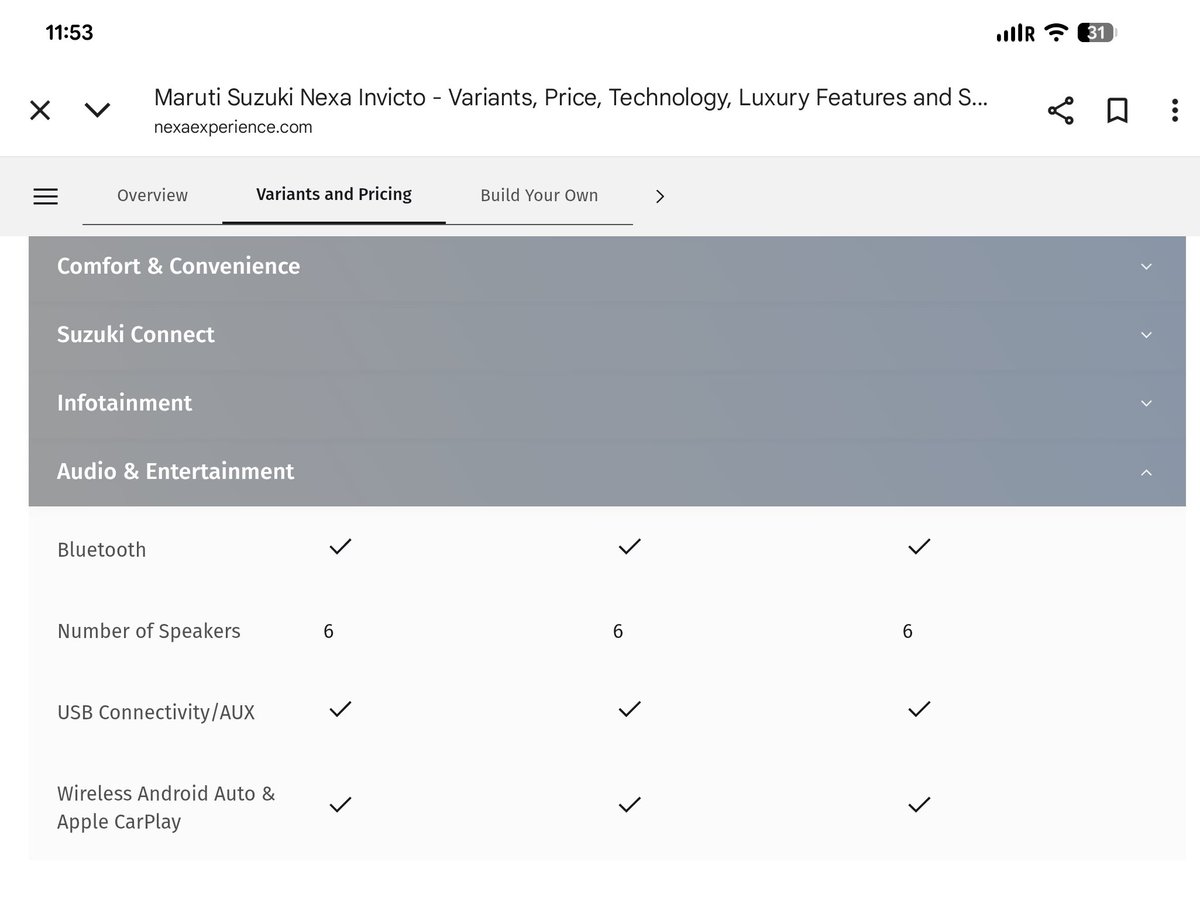Click the Comfort & Convenience chevron arrow
The image size is (1200, 900).
[x=1146, y=267]
